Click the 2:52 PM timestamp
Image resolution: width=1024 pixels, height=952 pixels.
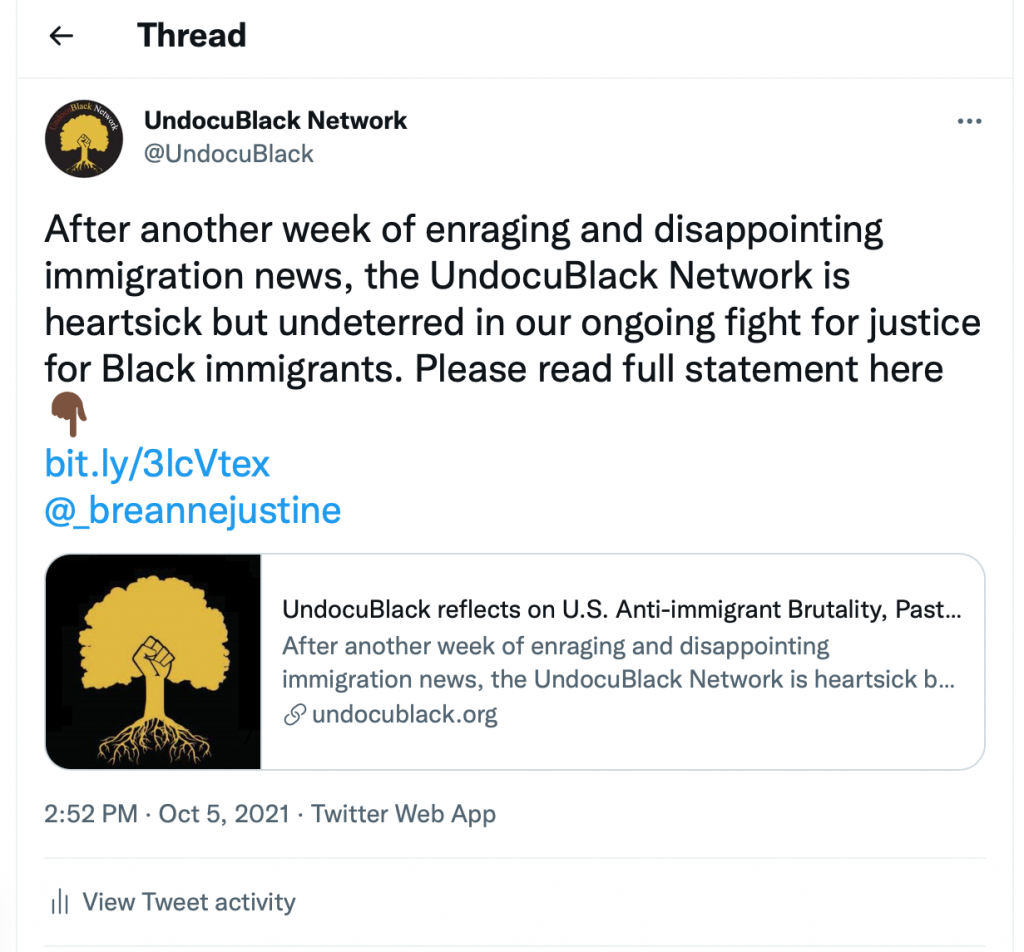click(91, 814)
